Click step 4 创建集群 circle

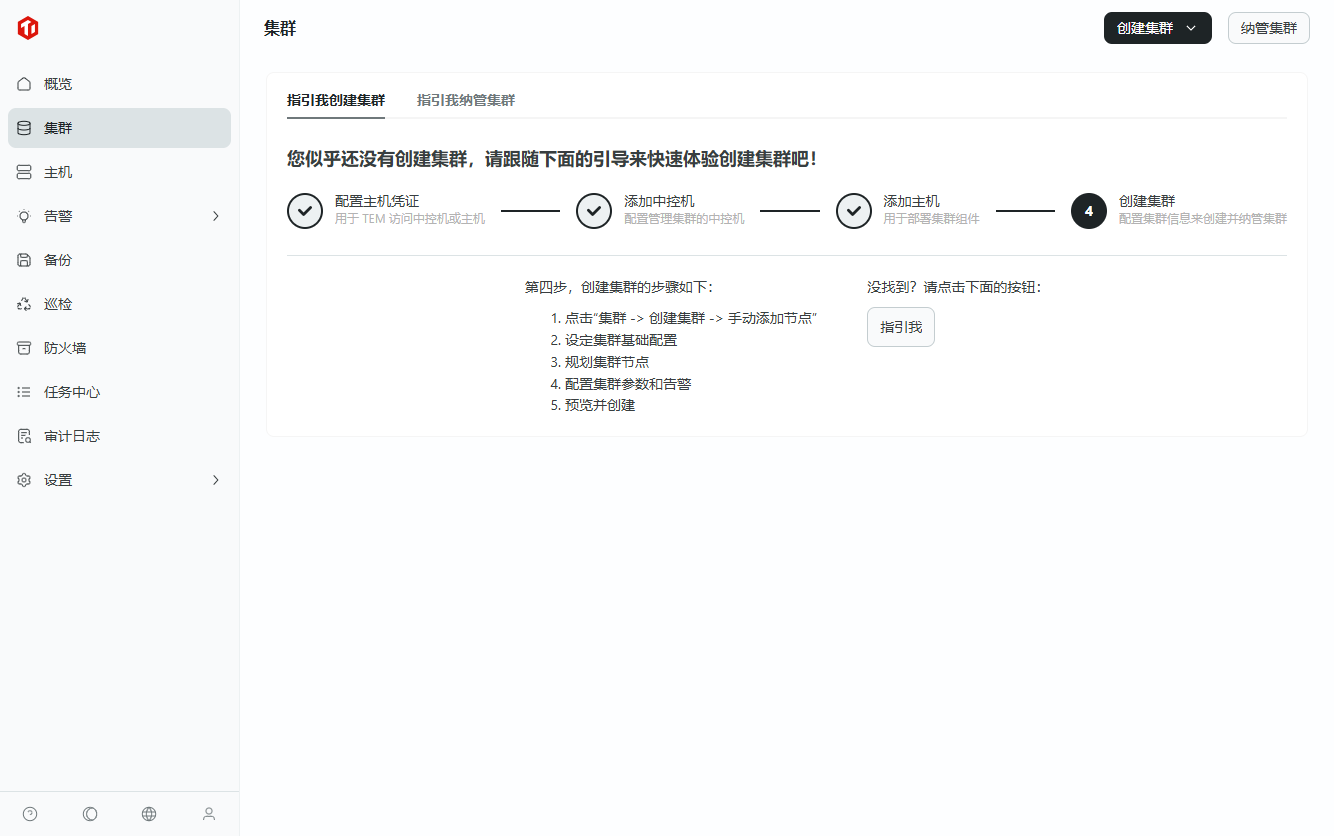coord(1088,211)
